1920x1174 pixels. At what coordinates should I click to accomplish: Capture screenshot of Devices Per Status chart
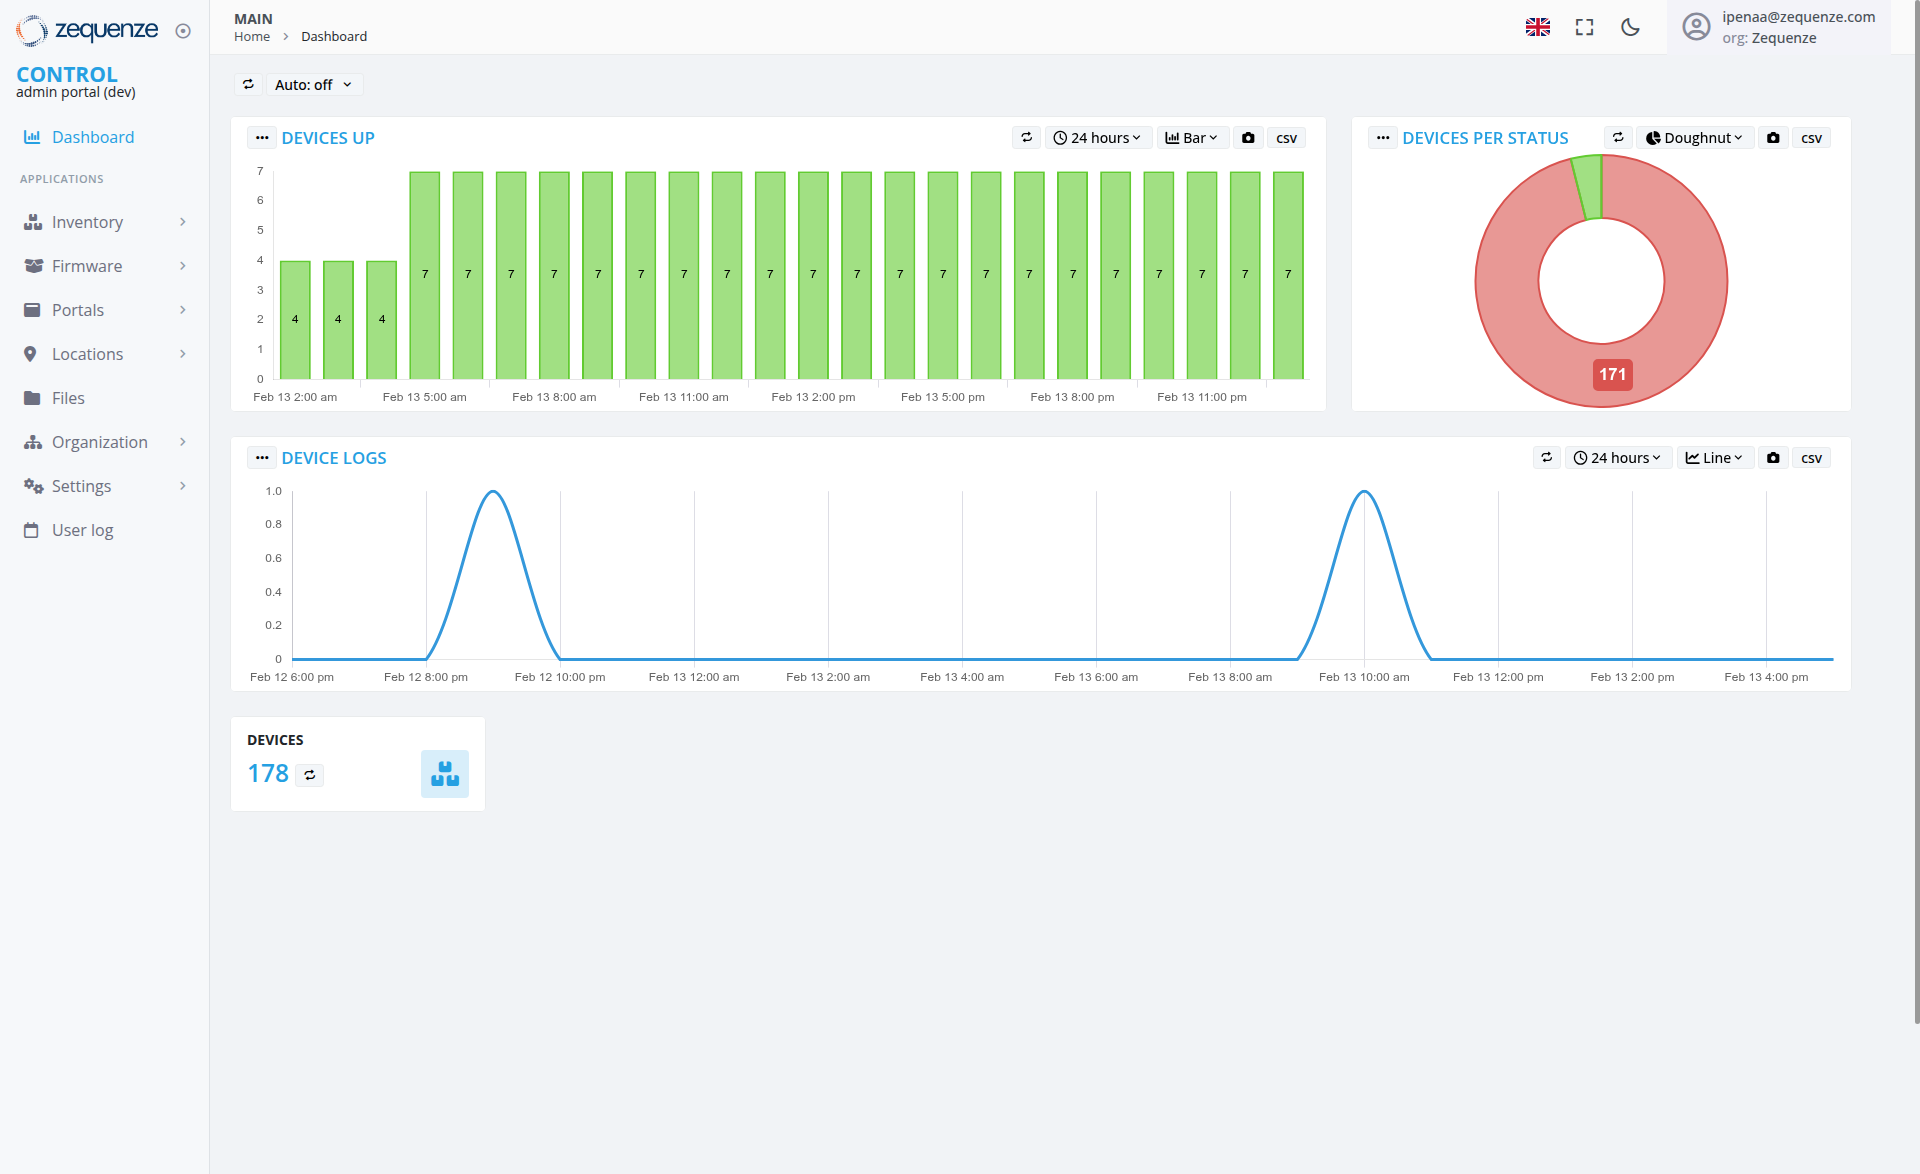coord(1773,137)
